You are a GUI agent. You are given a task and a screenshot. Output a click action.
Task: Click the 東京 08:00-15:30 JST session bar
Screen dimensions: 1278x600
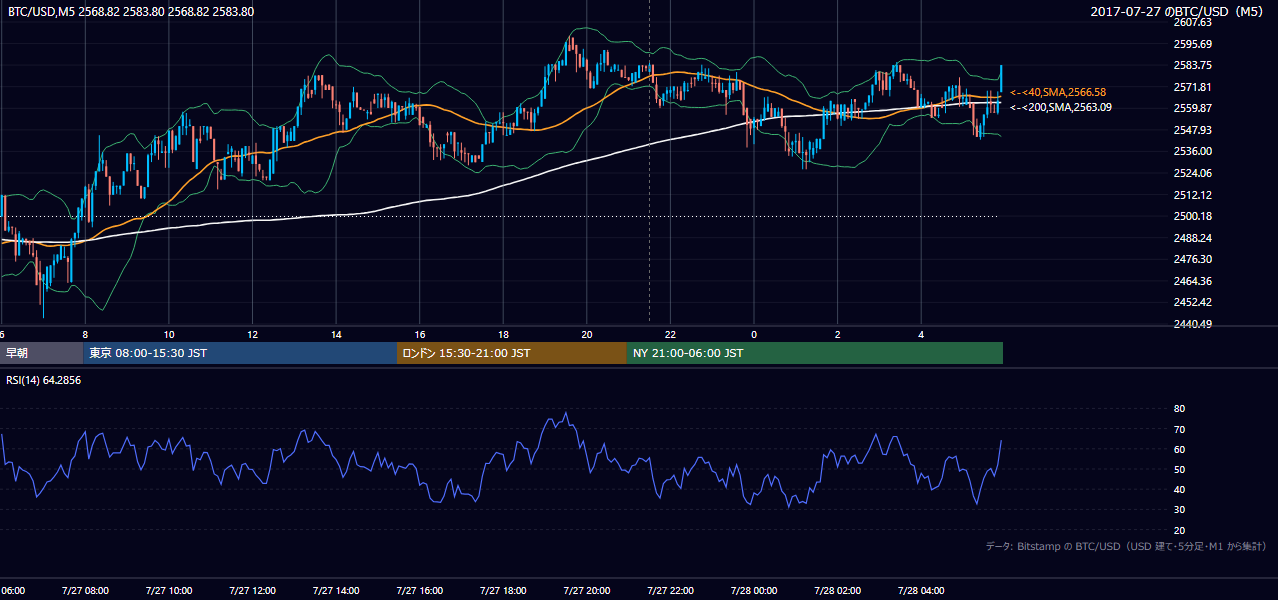point(240,353)
